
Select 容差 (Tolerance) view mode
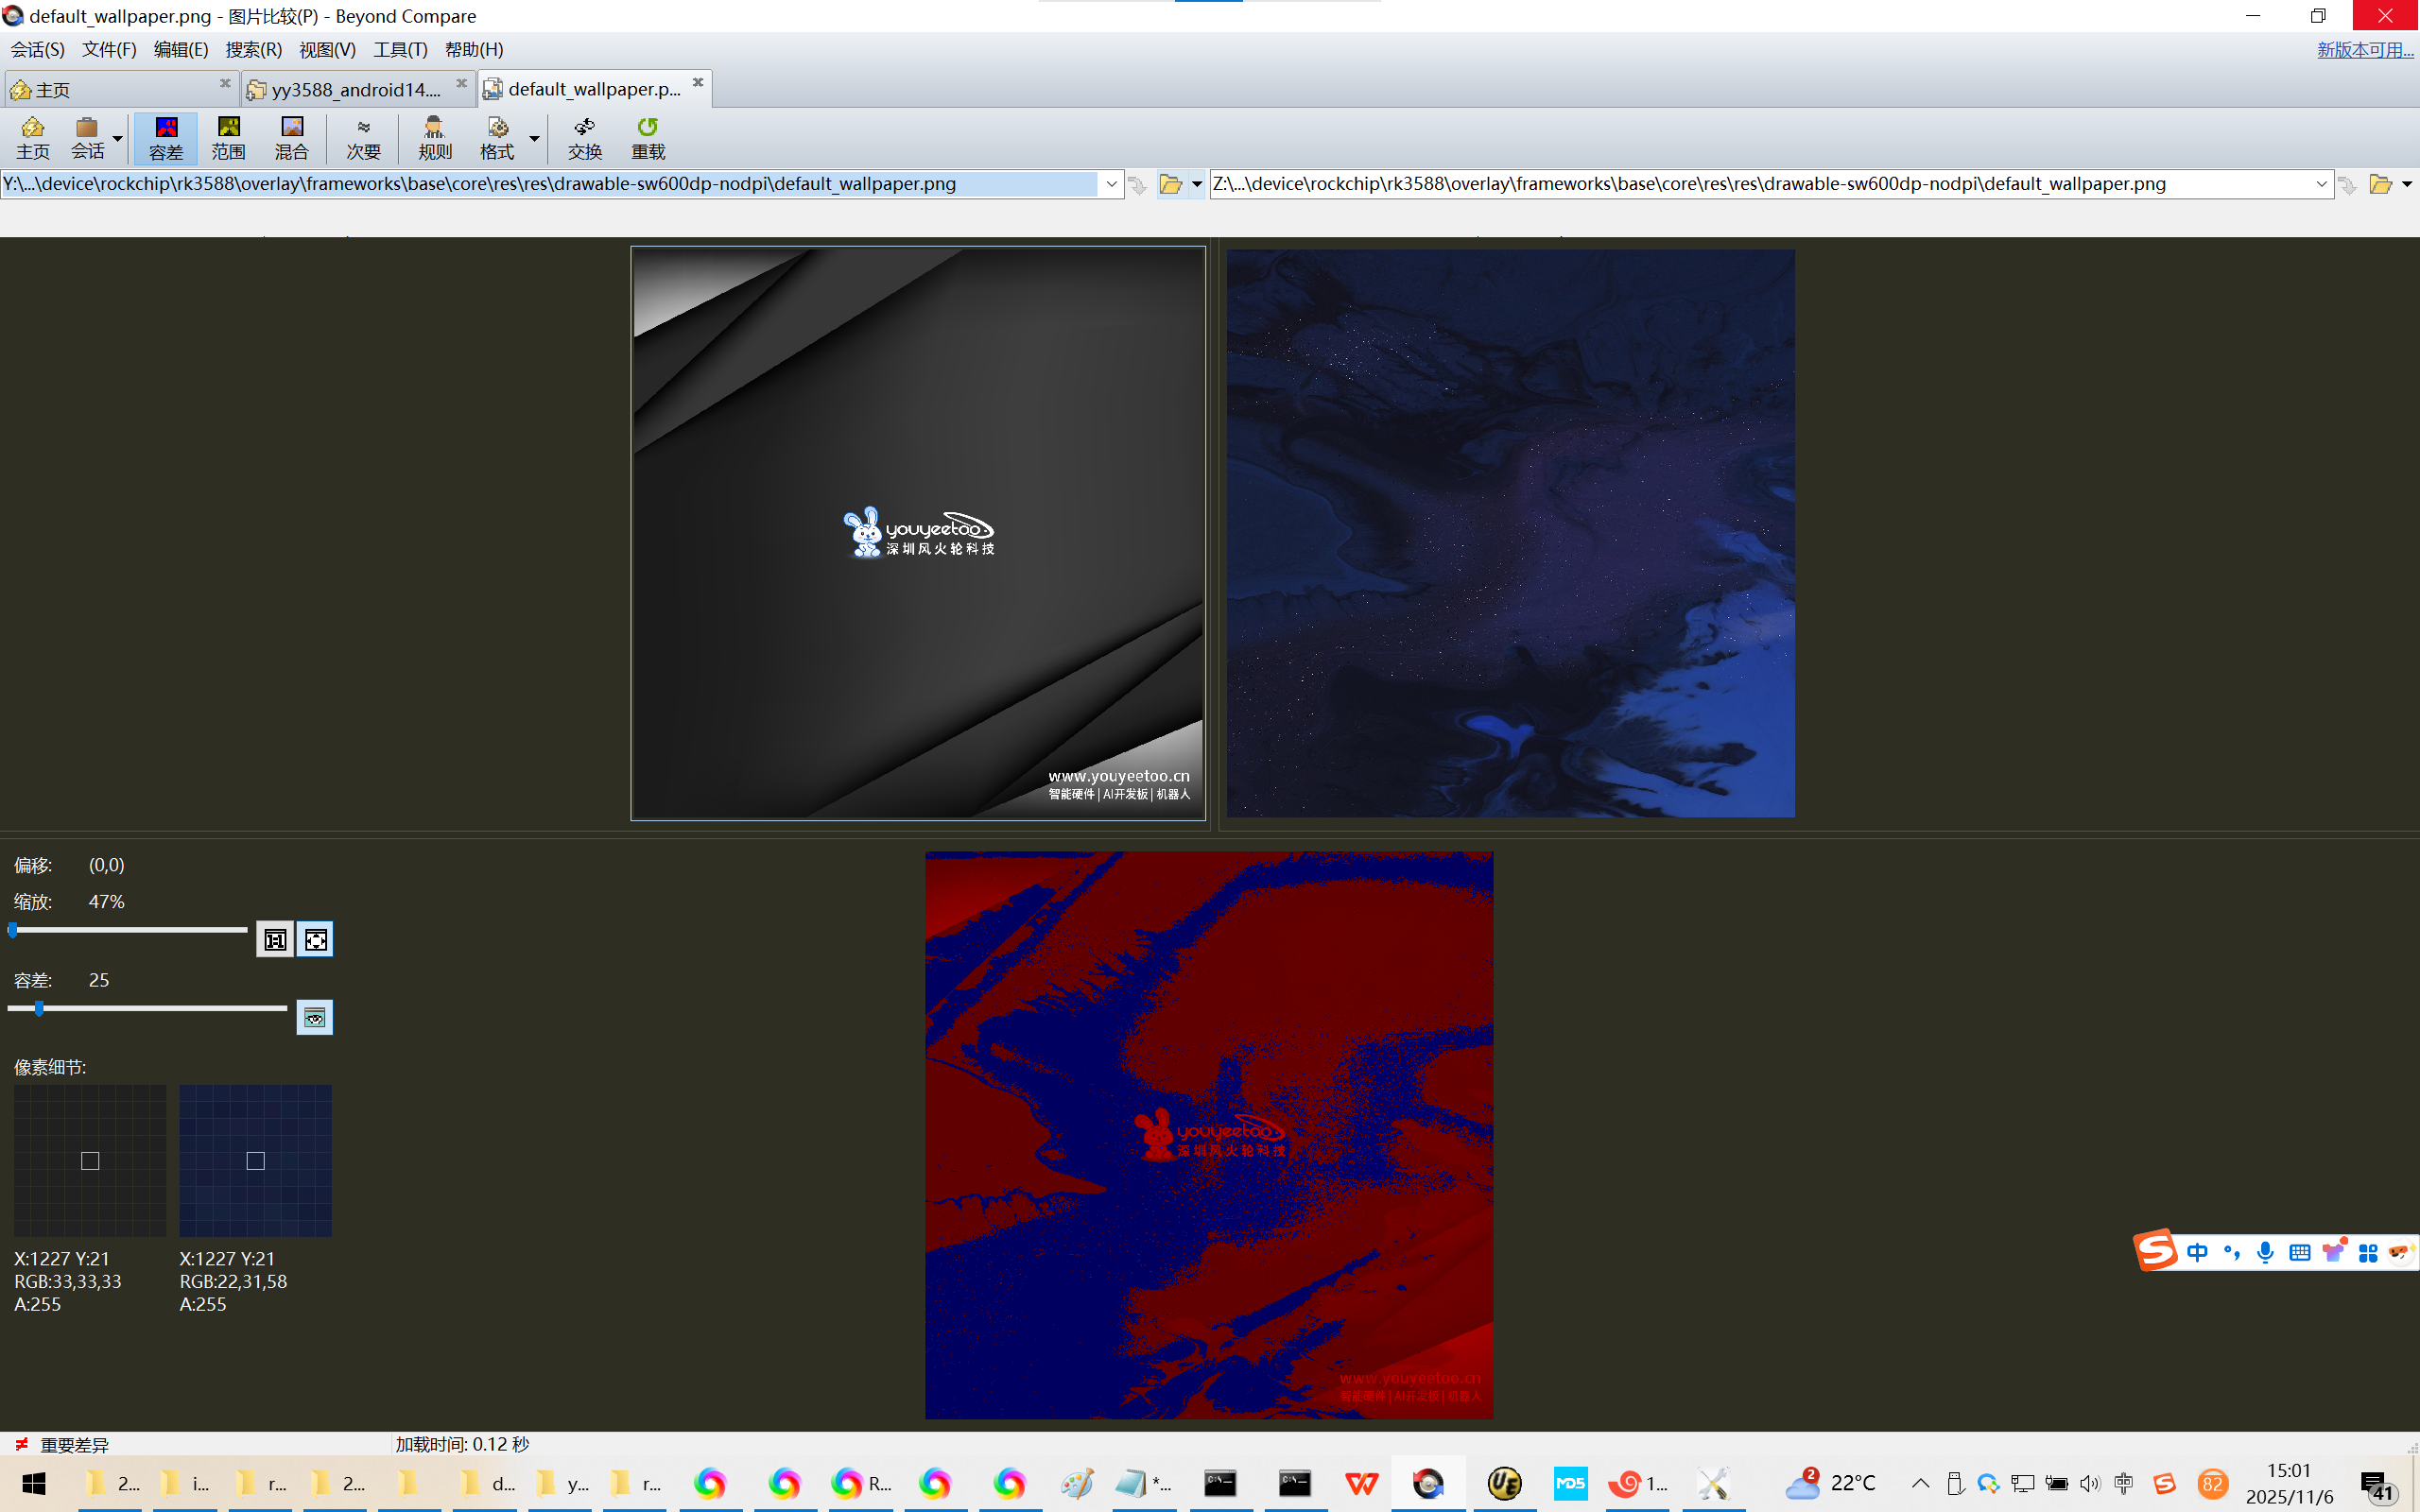[x=166, y=137]
